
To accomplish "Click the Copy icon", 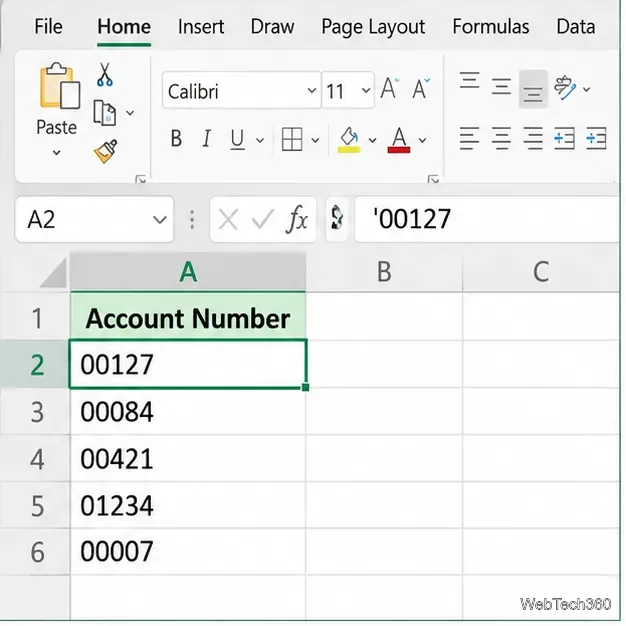I will (x=105, y=113).
